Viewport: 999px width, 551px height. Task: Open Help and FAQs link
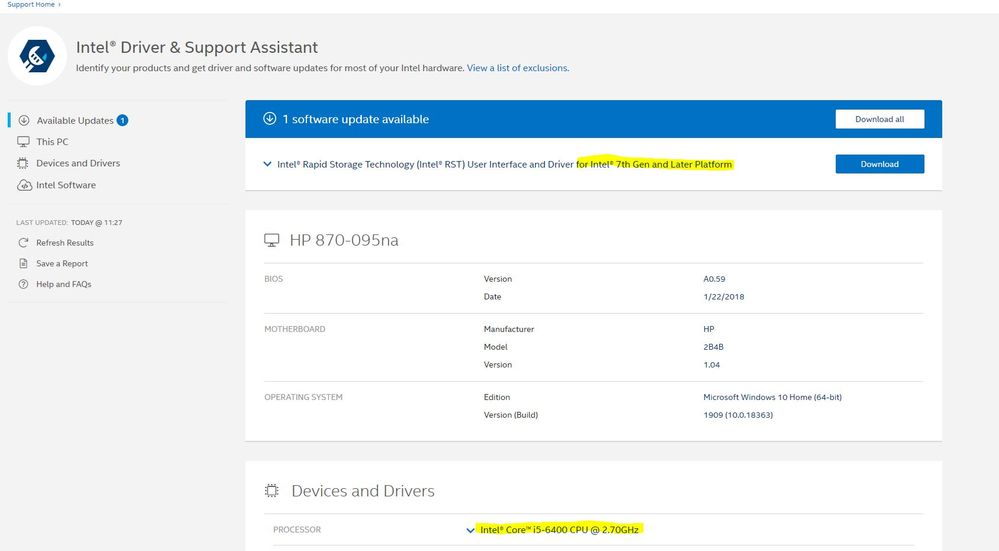pyautogui.click(x=64, y=284)
